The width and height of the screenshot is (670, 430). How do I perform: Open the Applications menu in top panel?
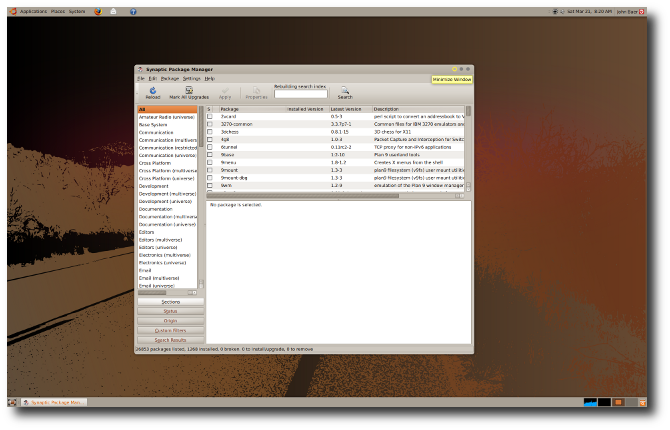point(33,12)
